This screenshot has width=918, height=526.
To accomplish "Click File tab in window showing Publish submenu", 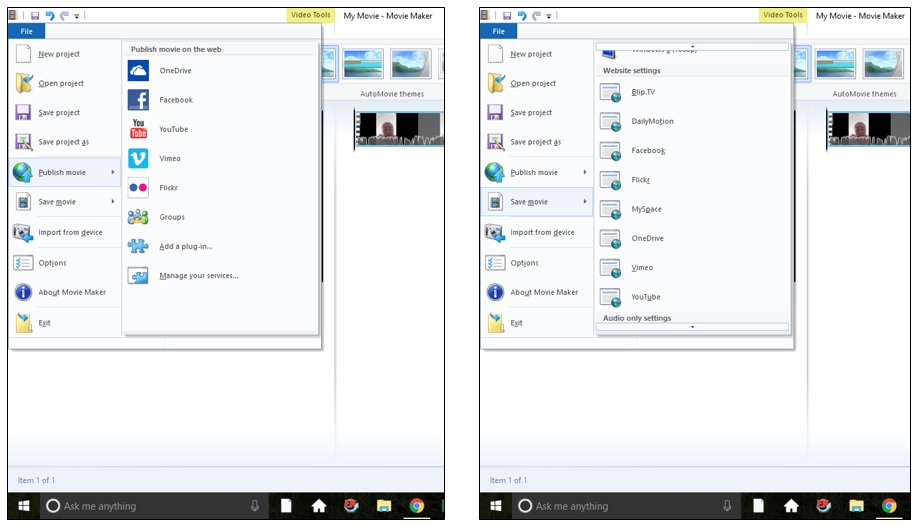I will coord(26,32).
